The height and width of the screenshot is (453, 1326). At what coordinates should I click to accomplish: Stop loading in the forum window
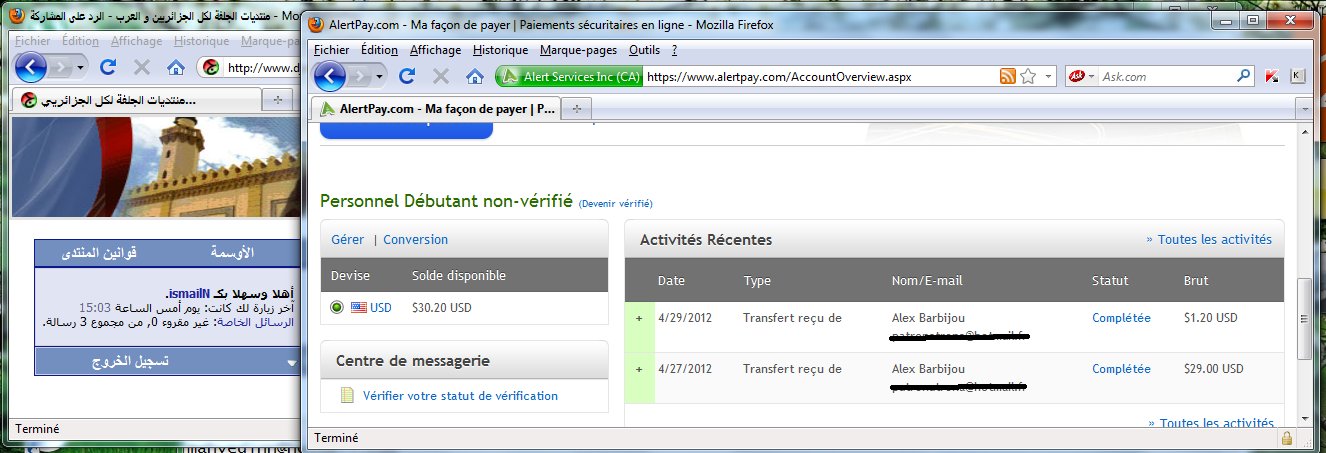(141, 68)
